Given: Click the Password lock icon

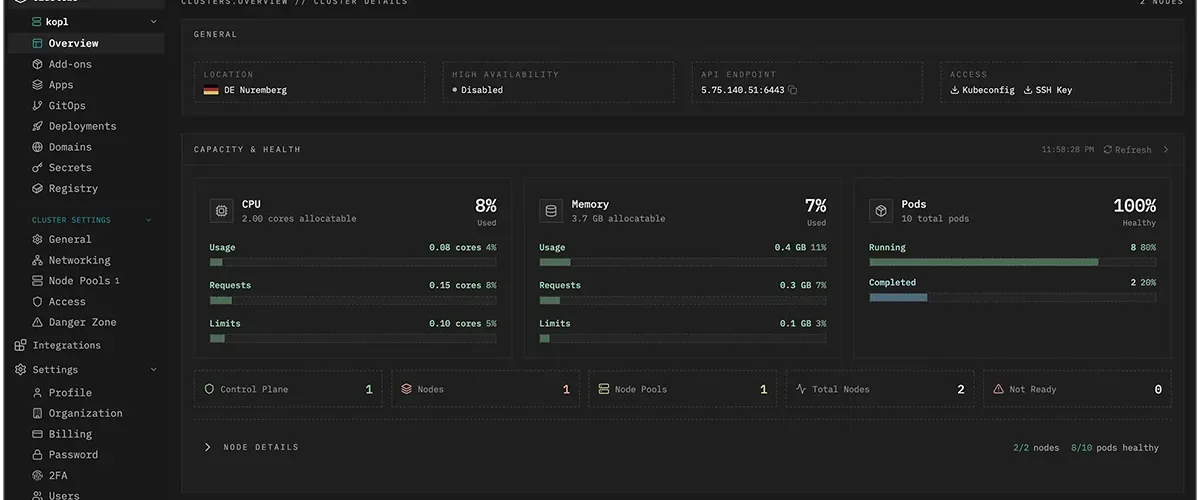Looking at the screenshot, I should (38, 454).
